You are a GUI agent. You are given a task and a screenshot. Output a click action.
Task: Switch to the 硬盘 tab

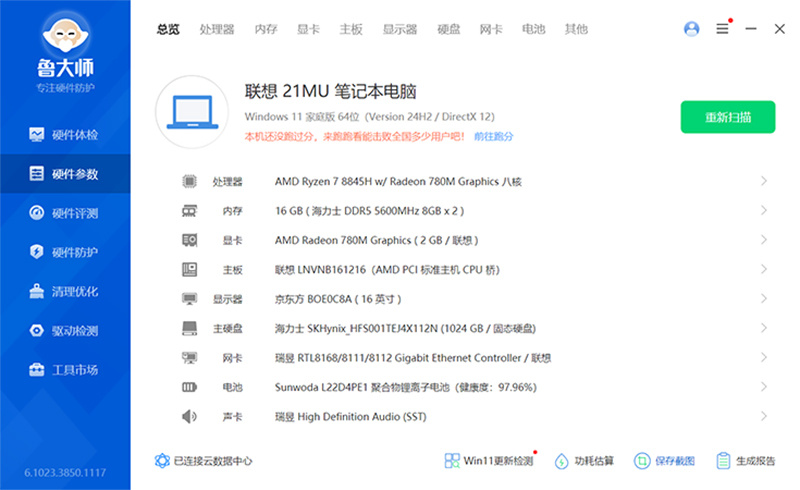point(448,29)
